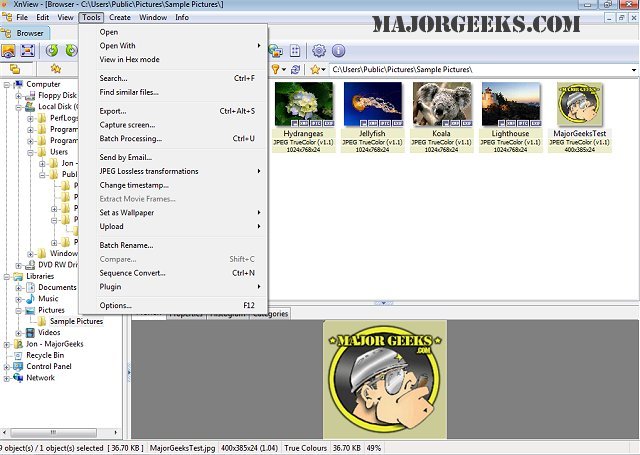Select Capture screen menu entry

click(x=127, y=125)
